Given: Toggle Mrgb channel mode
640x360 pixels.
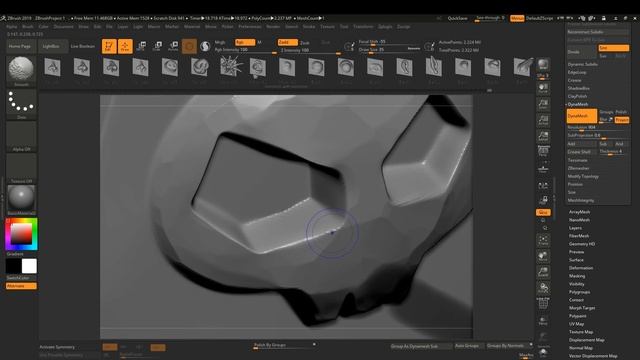Looking at the screenshot, I should pyautogui.click(x=220, y=42).
